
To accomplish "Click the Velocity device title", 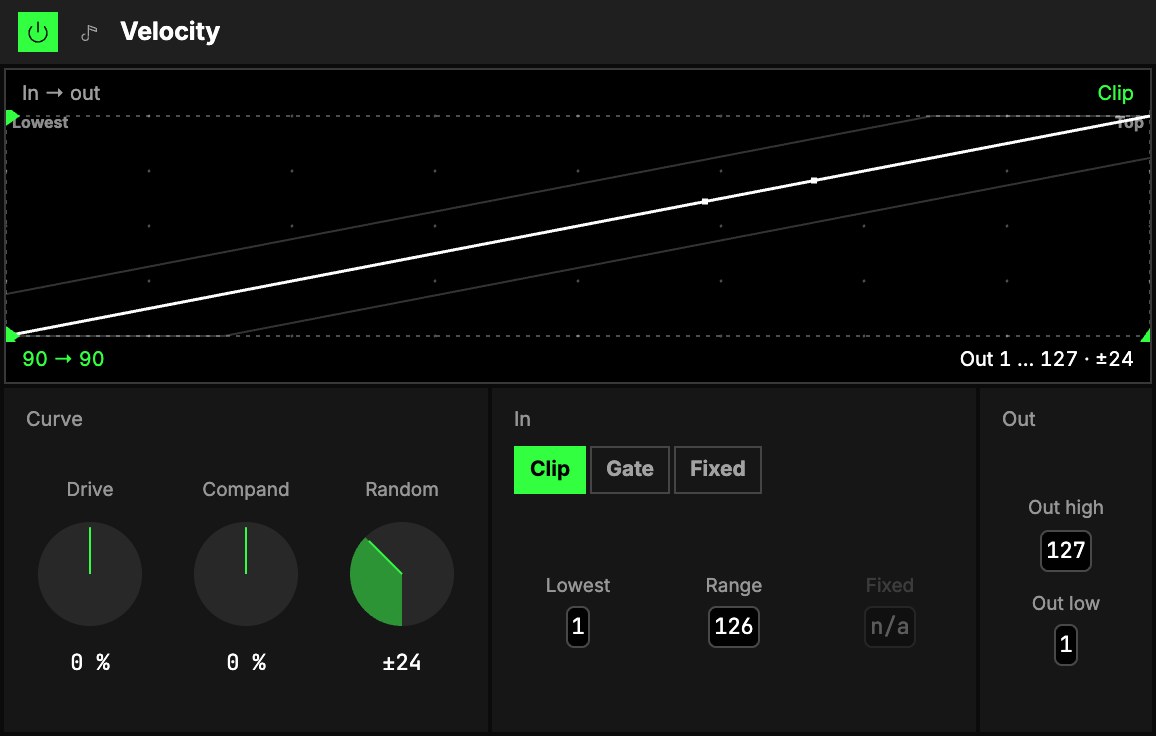I will [x=170, y=32].
